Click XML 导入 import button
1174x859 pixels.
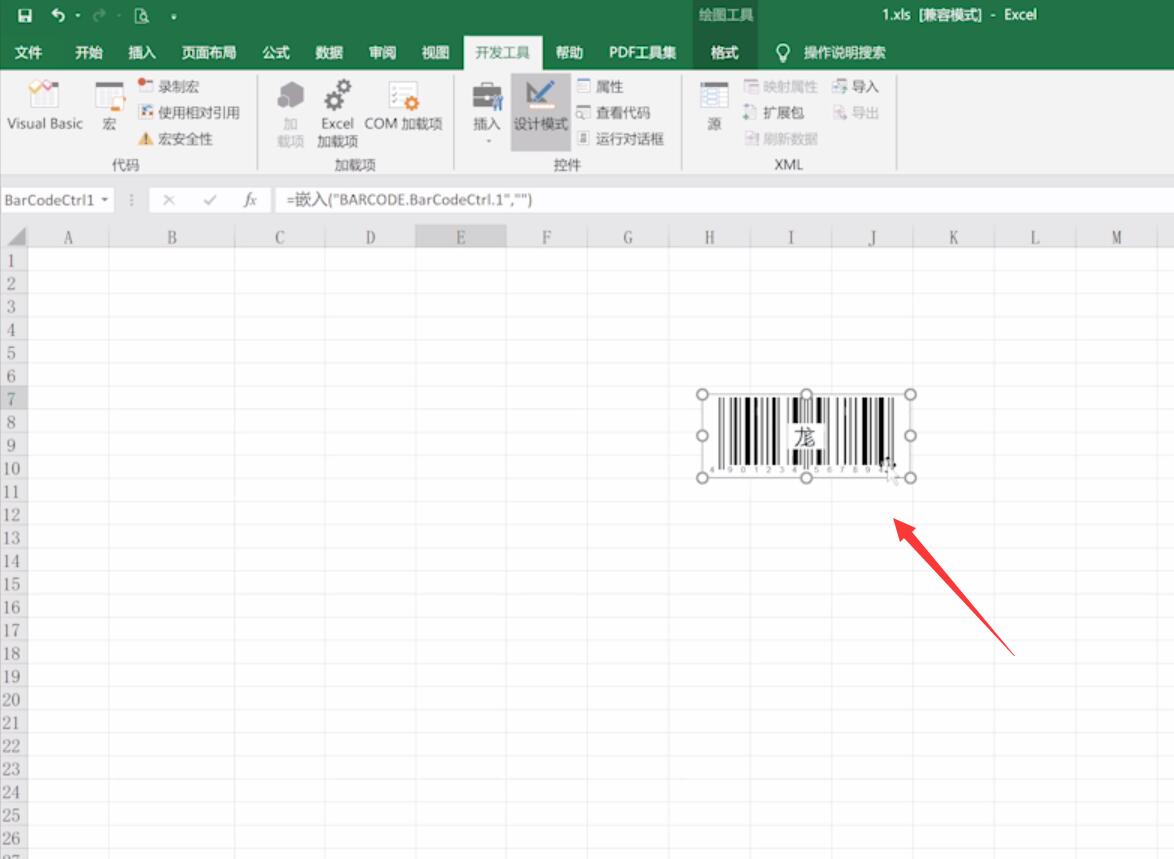pos(855,86)
